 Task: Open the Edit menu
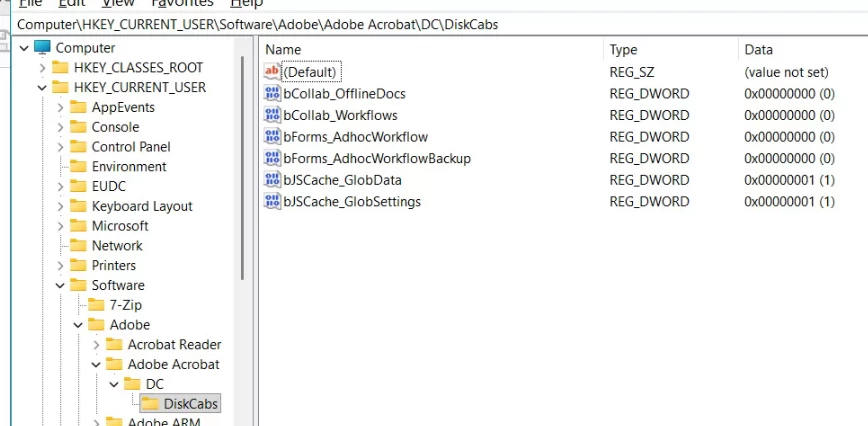(72, 3)
